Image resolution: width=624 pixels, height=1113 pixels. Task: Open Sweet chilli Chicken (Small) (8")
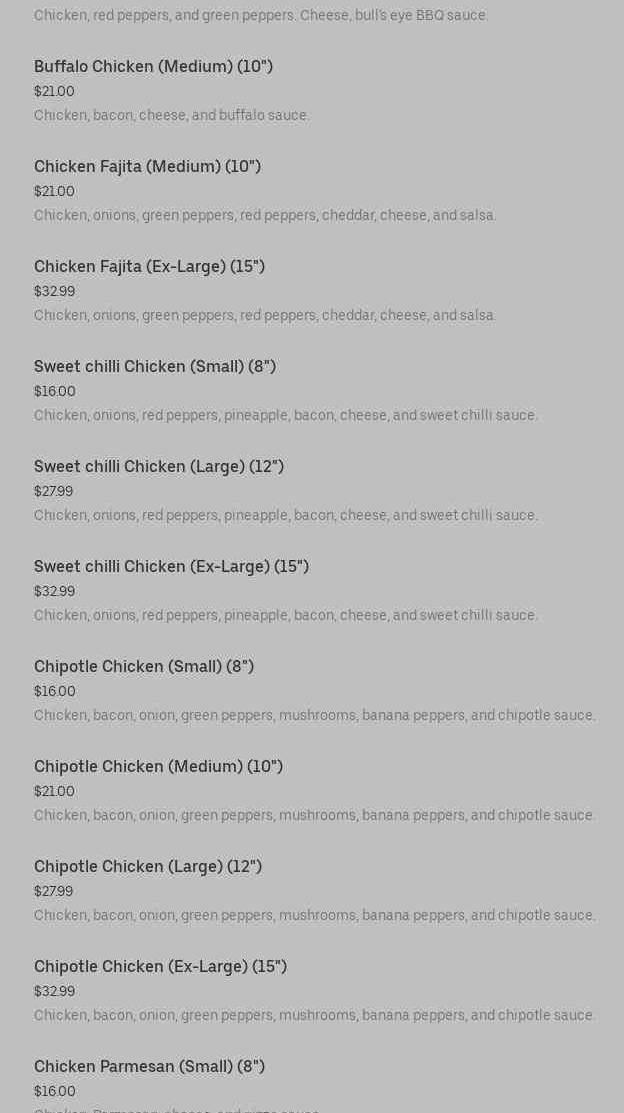155,367
